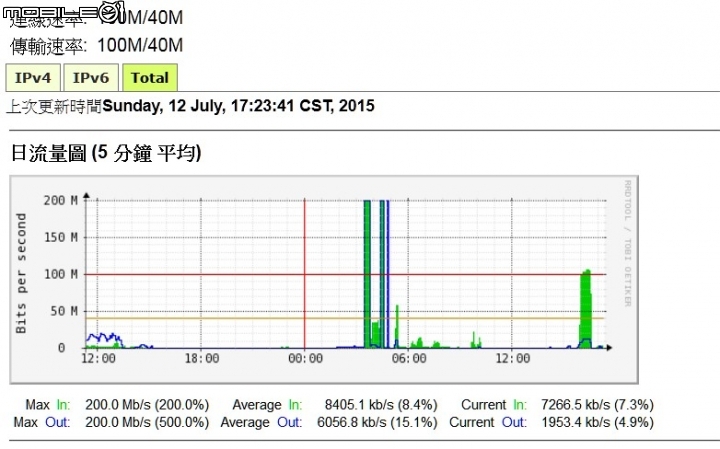Click the 'RRDTOOL / TOBI OETIKER' vertical credit text
The width and height of the screenshot is (720, 449).
(x=627, y=243)
